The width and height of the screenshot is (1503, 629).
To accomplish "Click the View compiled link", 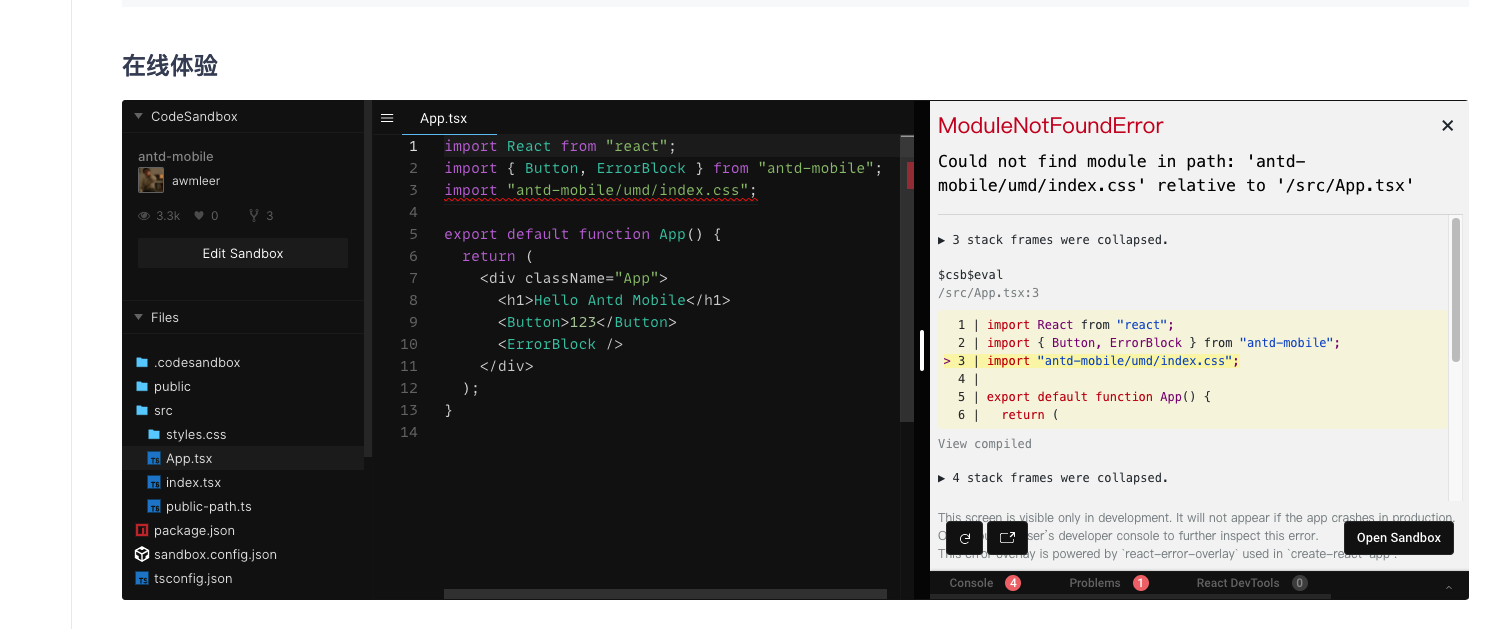I will click(985, 443).
